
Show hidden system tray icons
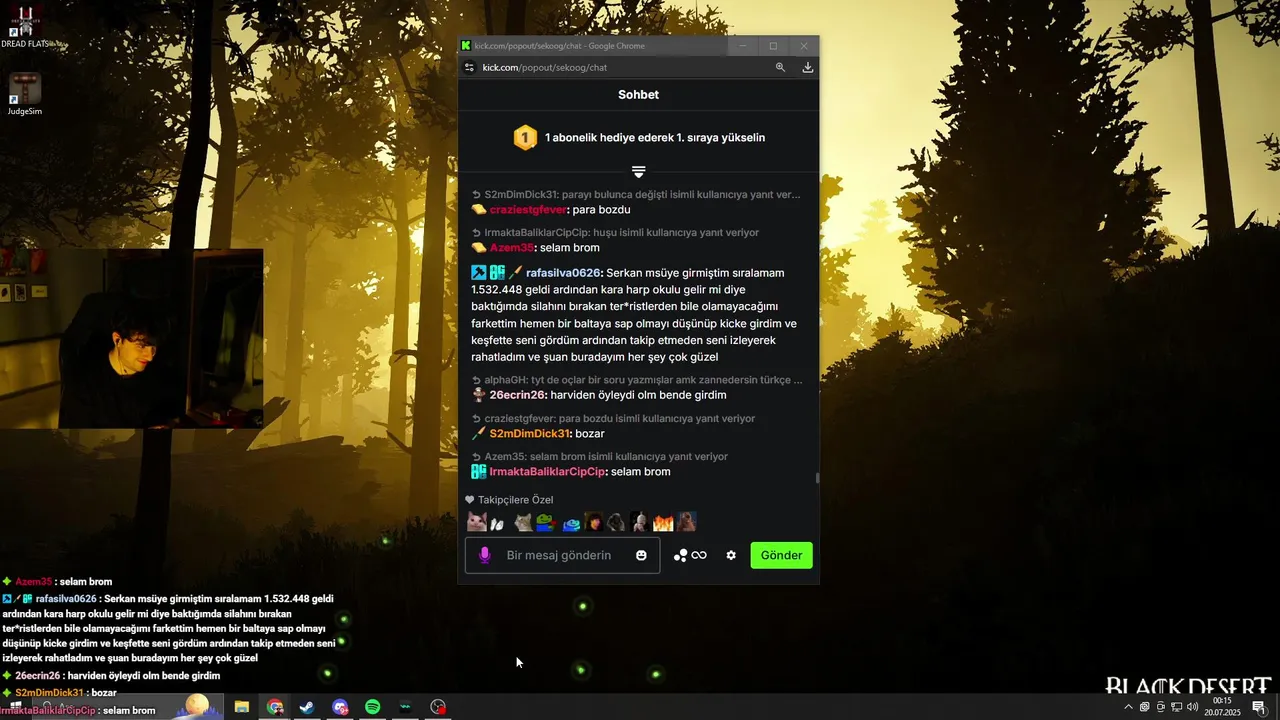(1129, 707)
